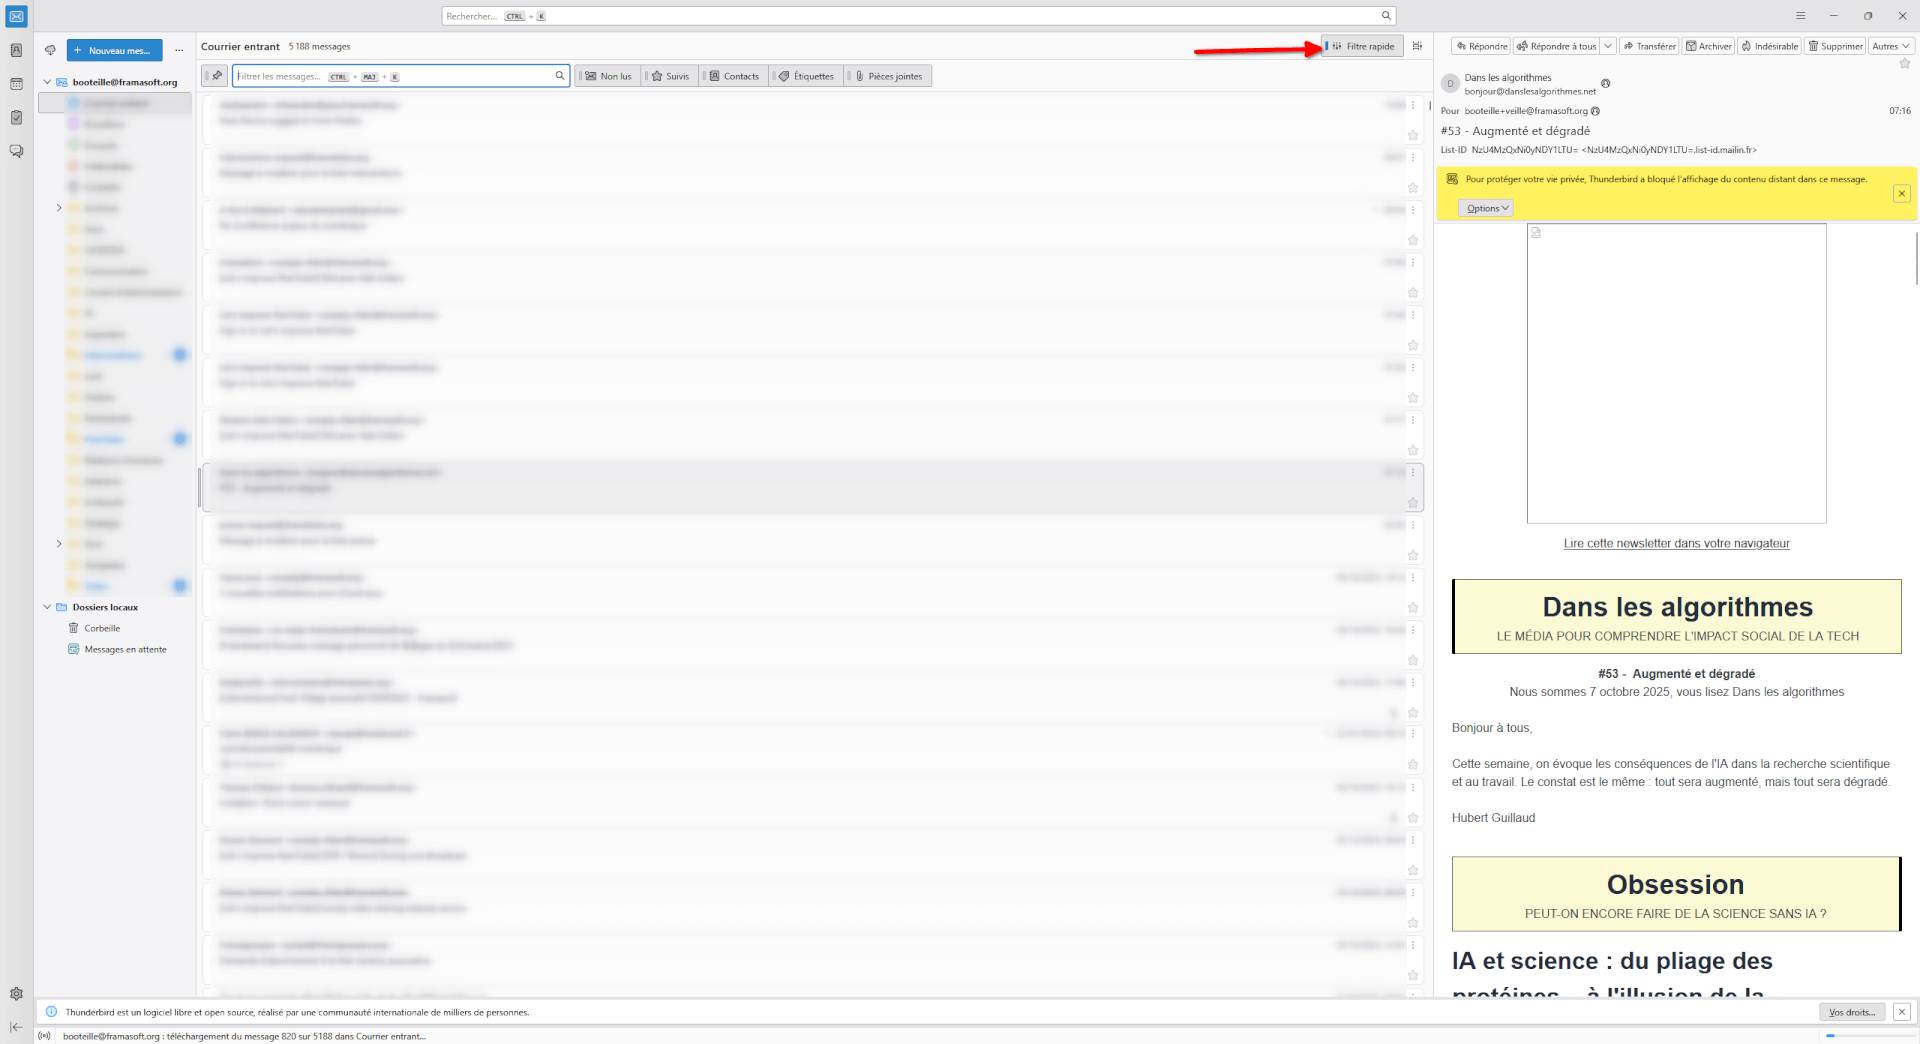Click the Get Messages cloud download icon

(x=50, y=50)
